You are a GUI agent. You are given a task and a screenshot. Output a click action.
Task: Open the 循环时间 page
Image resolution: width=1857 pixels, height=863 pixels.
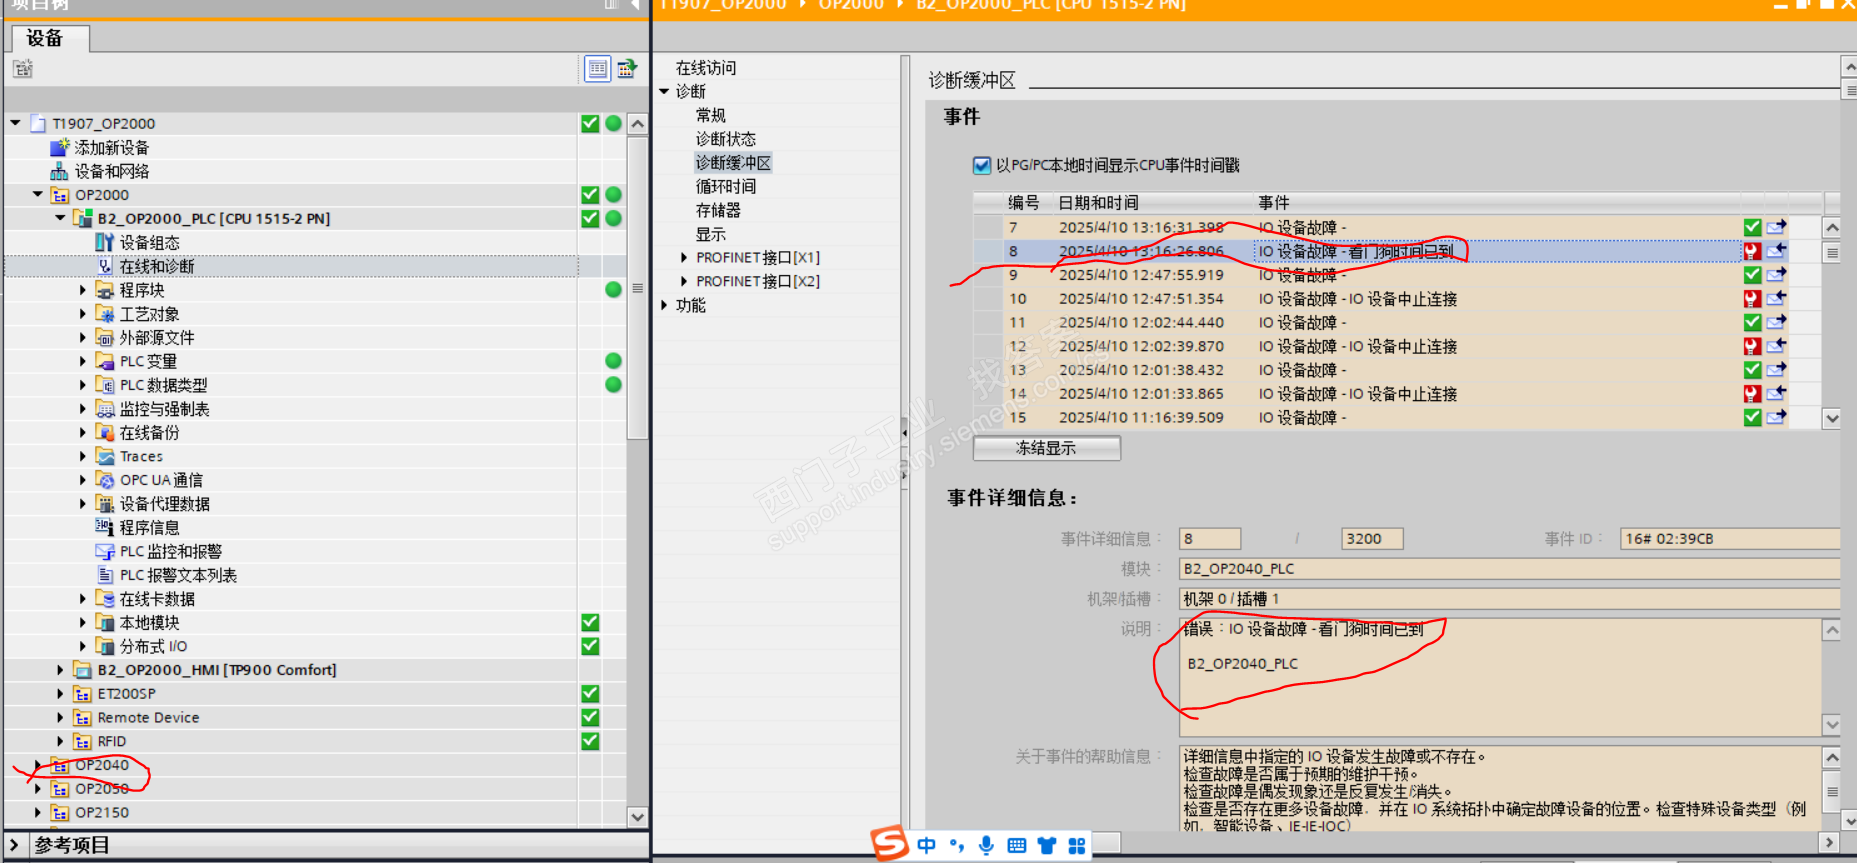tap(726, 186)
